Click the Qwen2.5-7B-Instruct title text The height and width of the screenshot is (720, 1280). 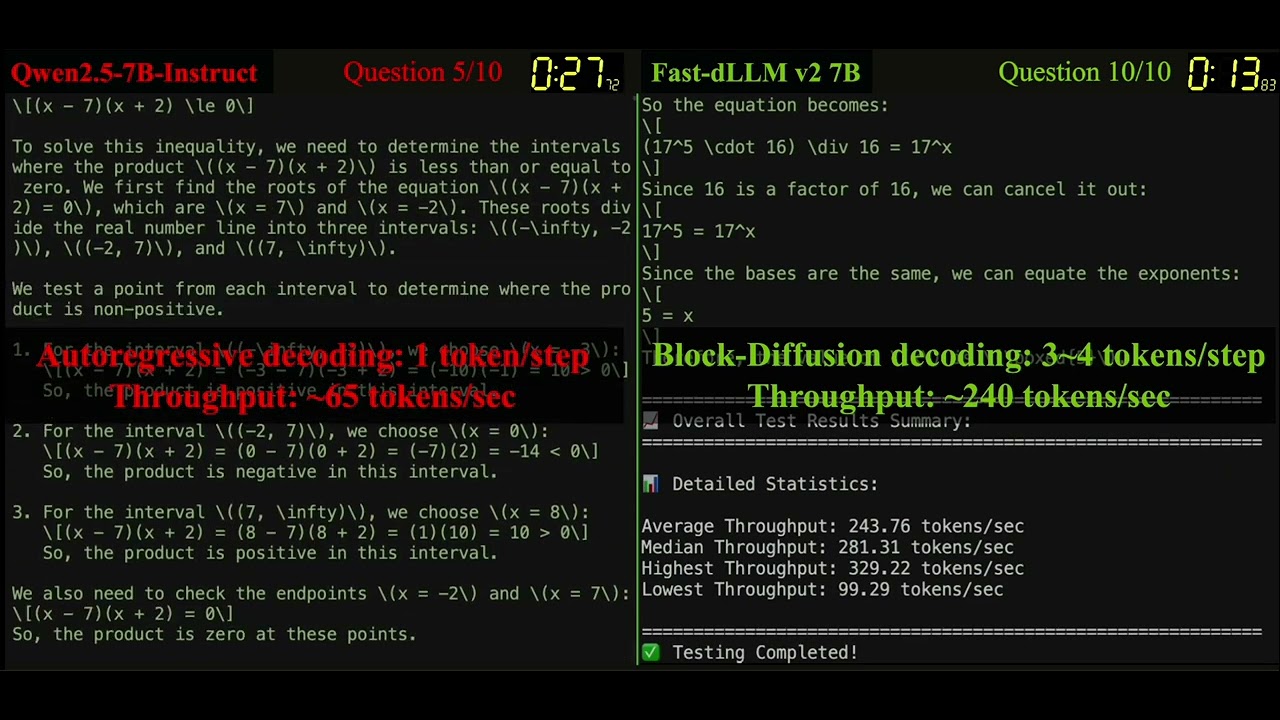(134, 73)
